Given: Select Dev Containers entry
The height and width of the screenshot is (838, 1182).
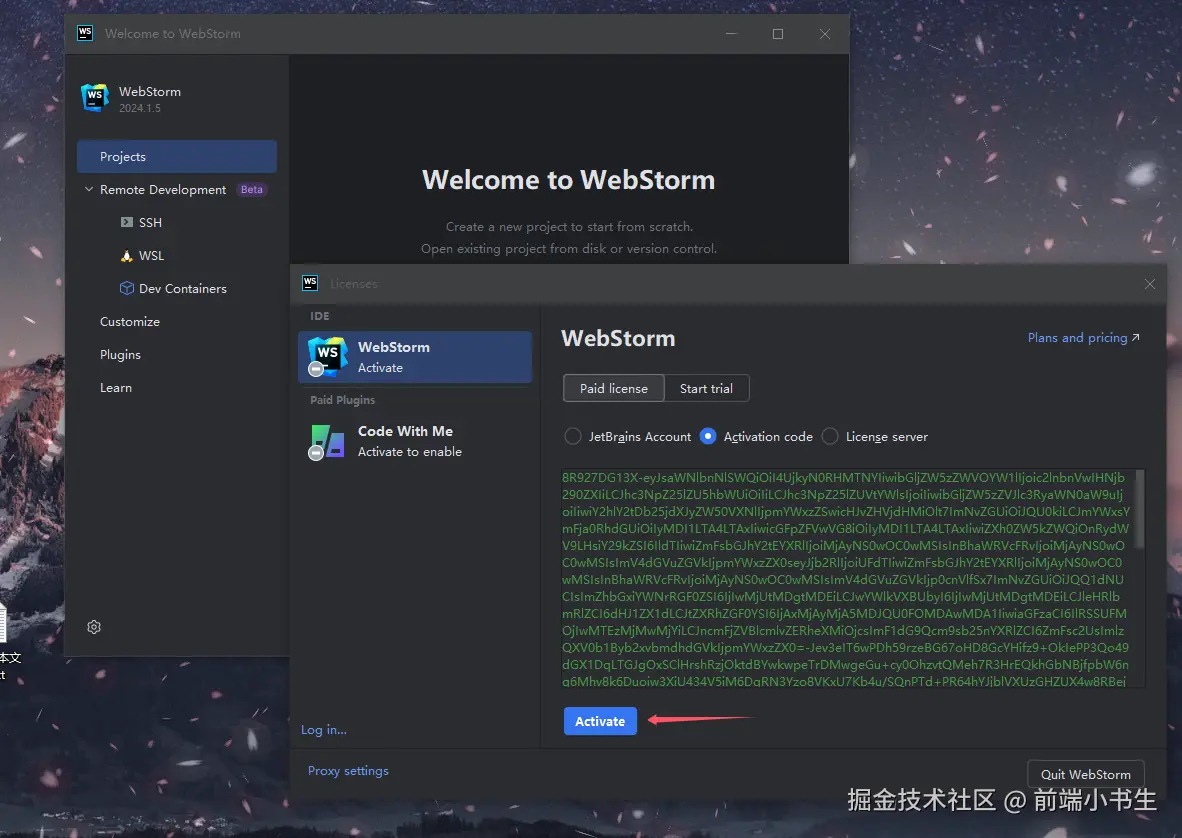Looking at the screenshot, I should tap(182, 289).
